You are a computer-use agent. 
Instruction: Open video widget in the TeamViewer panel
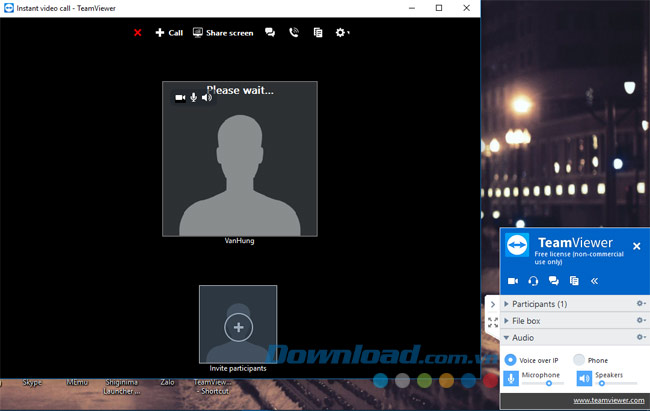pos(513,281)
